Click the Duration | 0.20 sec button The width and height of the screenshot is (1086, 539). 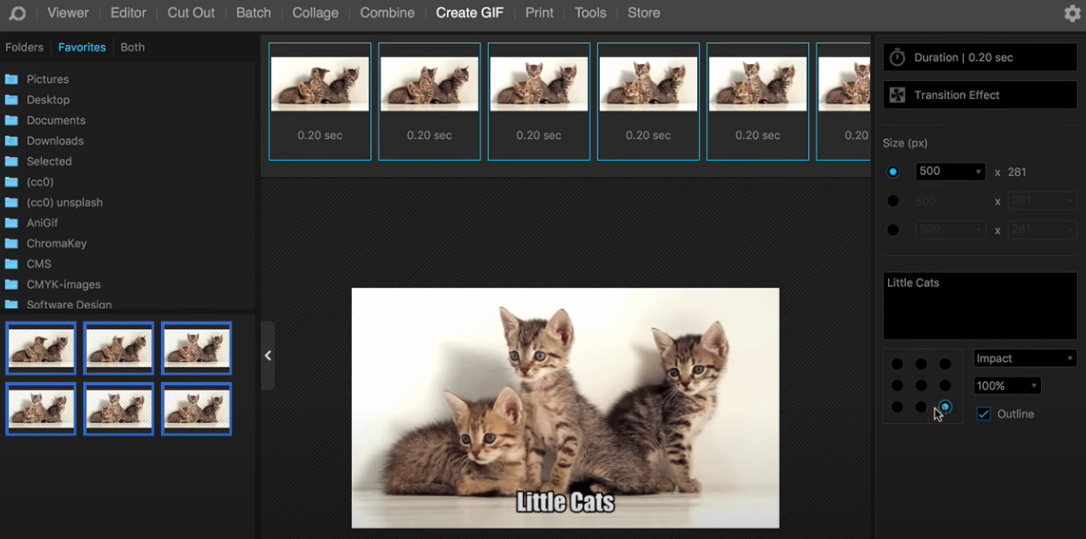[980, 58]
